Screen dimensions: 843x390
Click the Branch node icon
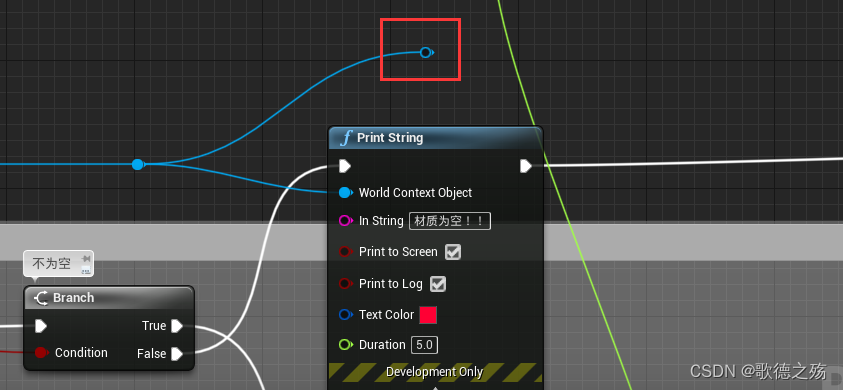click(41, 297)
